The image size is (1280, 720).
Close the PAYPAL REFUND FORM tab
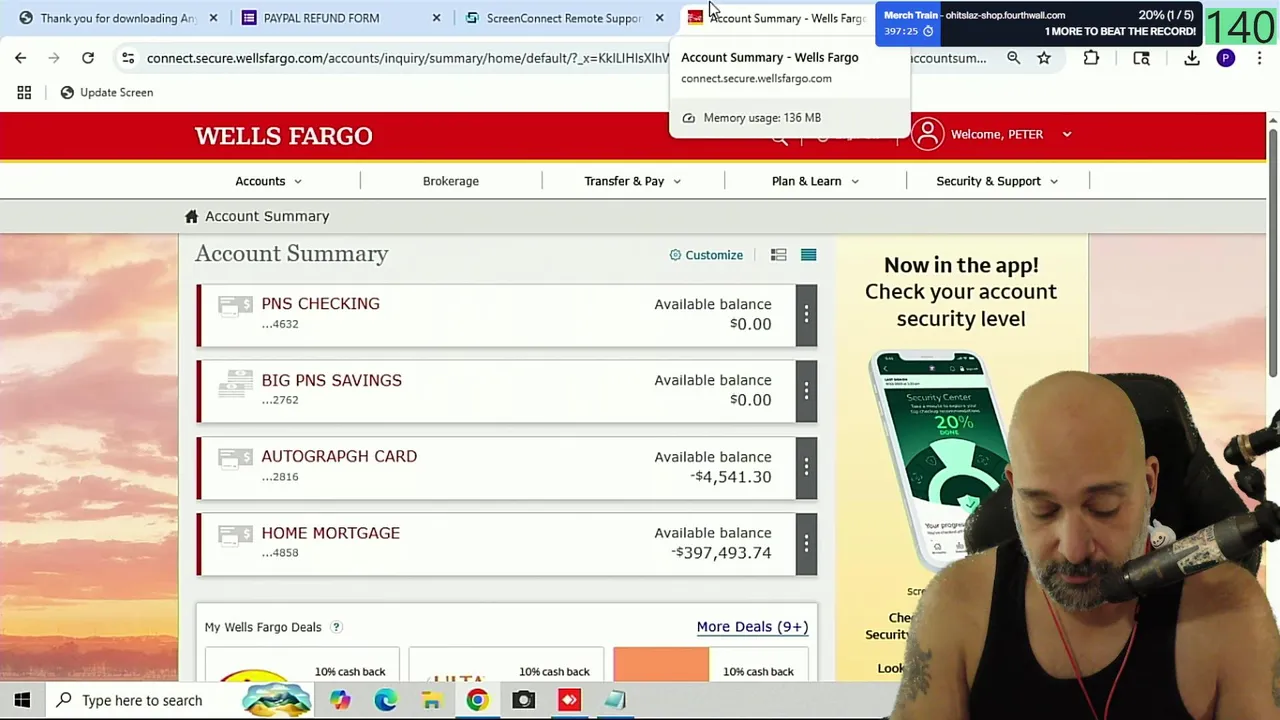[x=436, y=18]
